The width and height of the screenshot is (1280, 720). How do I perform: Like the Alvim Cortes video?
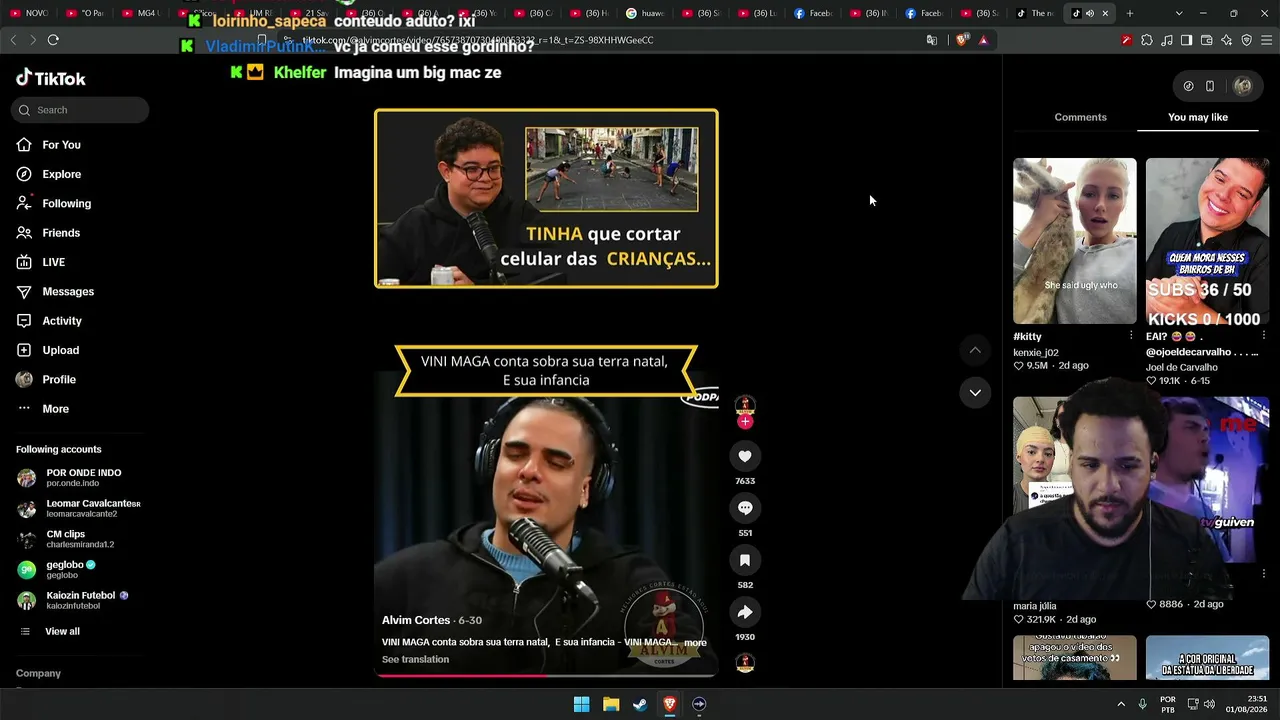[745, 456]
